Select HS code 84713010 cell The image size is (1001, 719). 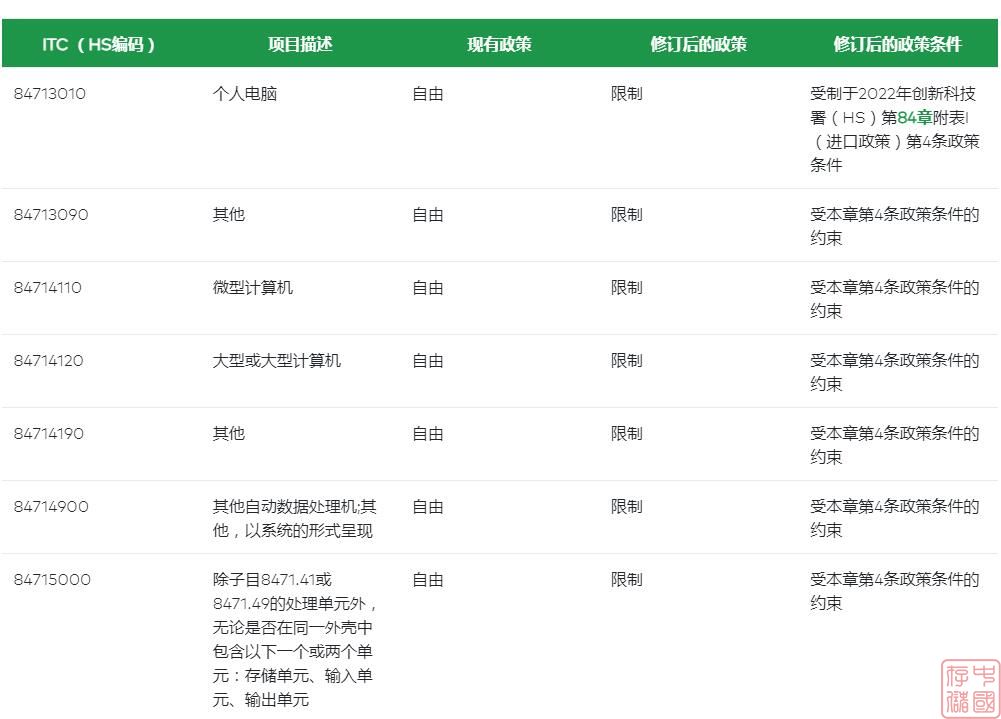[50, 94]
